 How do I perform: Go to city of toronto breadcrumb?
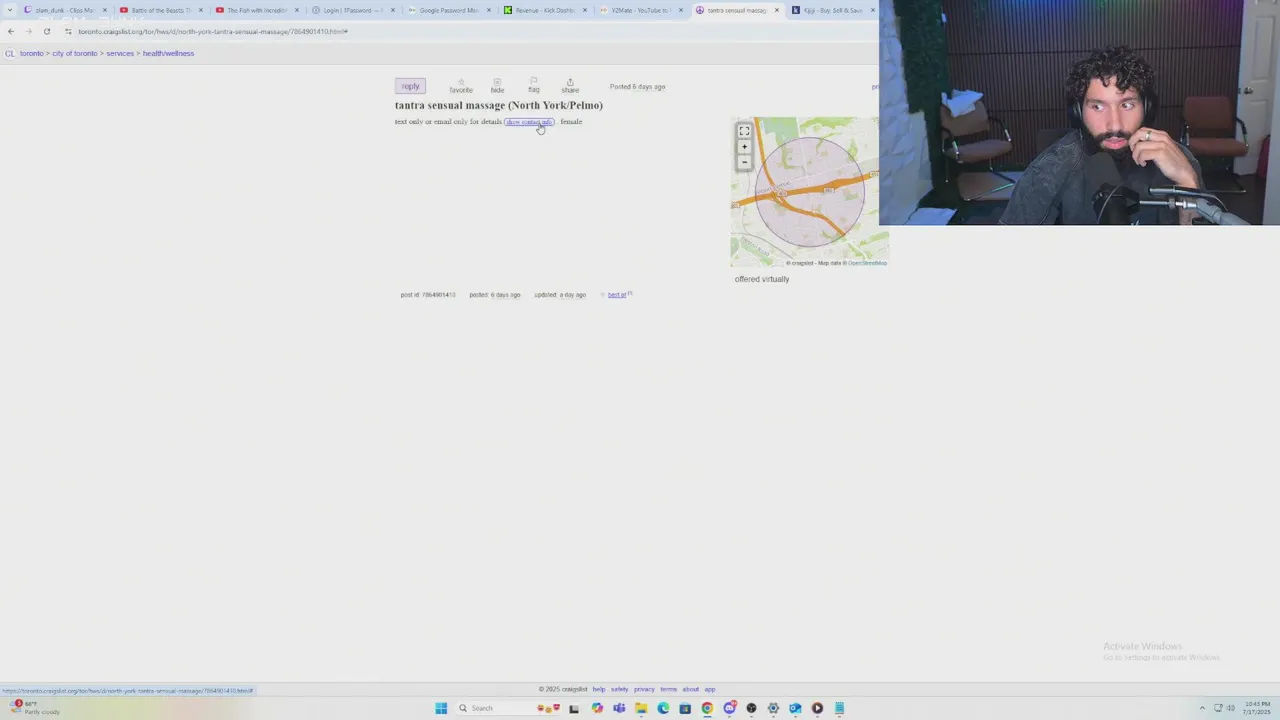75,53
